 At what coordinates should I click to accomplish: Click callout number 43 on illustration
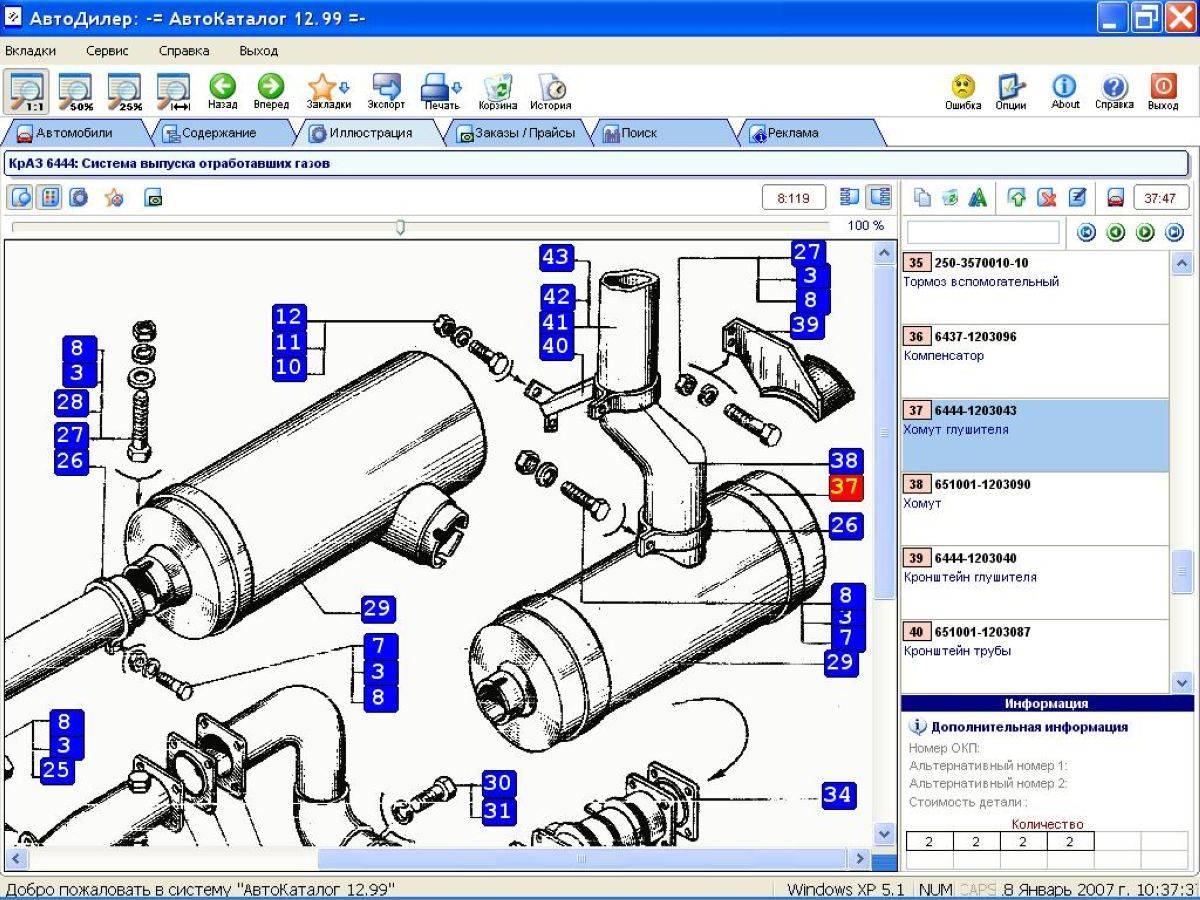coord(555,257)
